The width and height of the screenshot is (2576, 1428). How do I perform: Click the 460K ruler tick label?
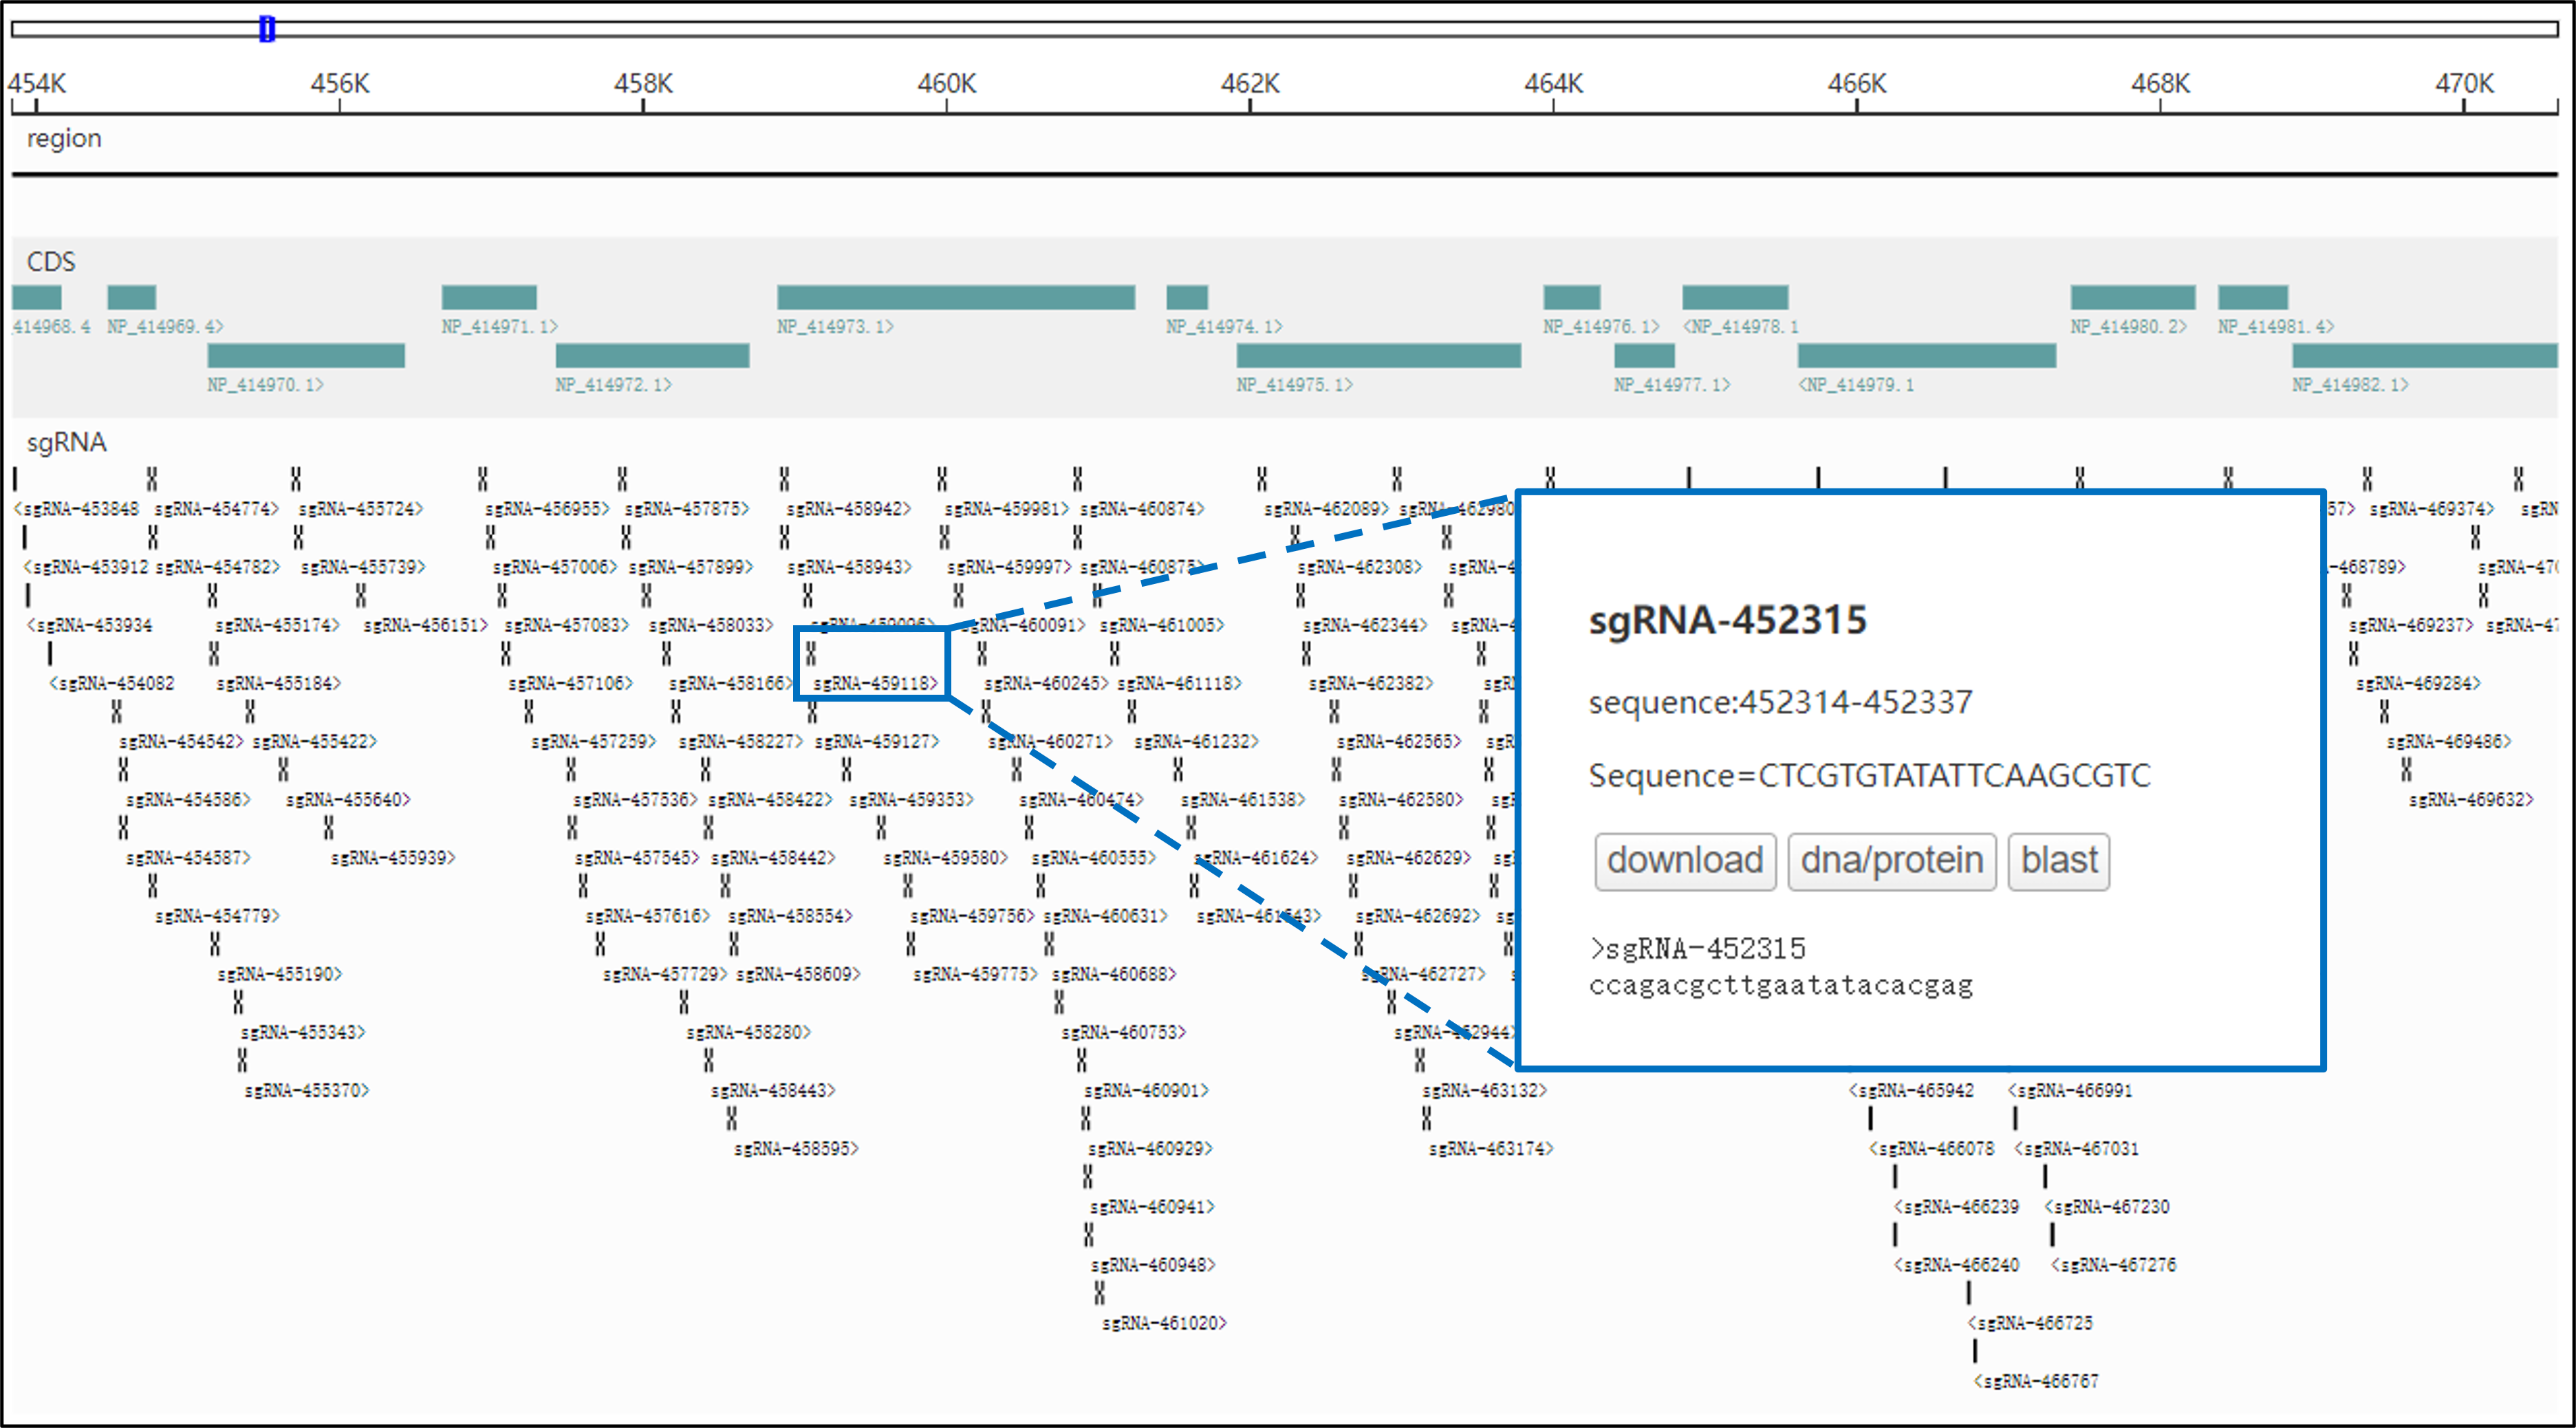pyautogui.click(x=947, y=84)
